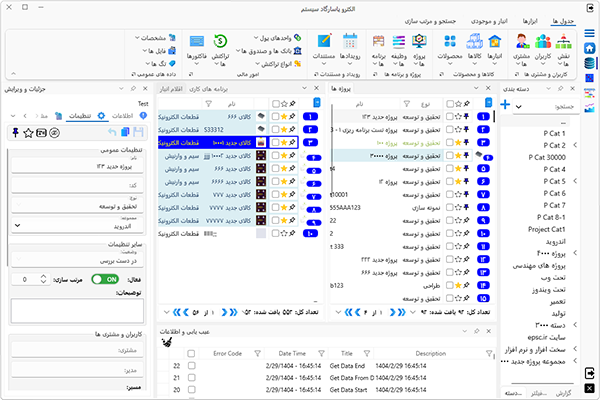Click the توضیحات text box
Screen dimensions: 600x400
pyautogui.click(x=75, y=314)
